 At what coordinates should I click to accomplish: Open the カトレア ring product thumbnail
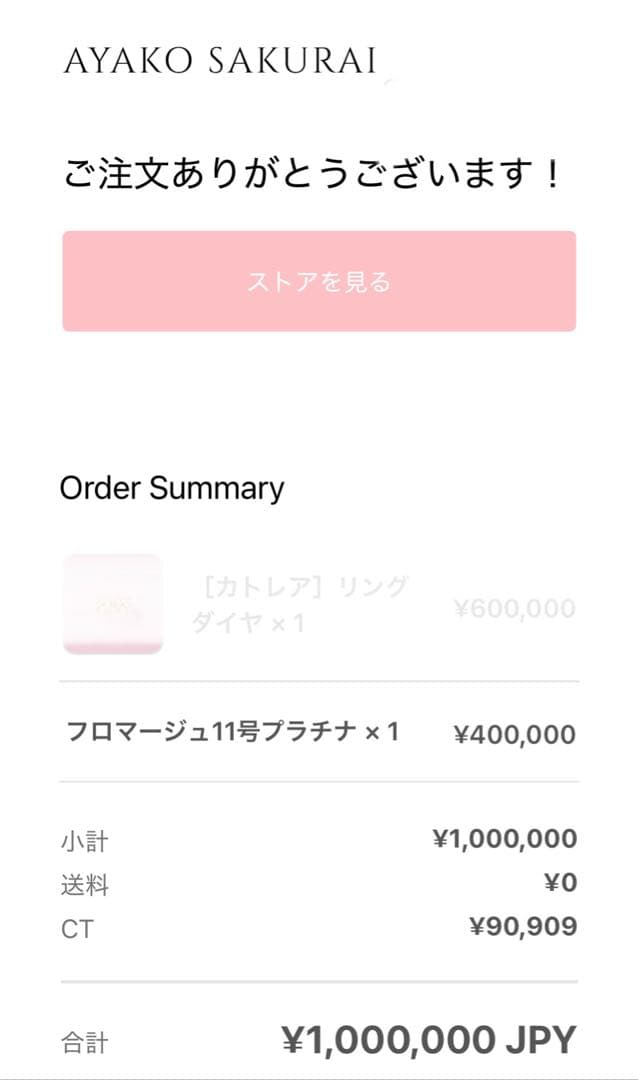(112, 603)
